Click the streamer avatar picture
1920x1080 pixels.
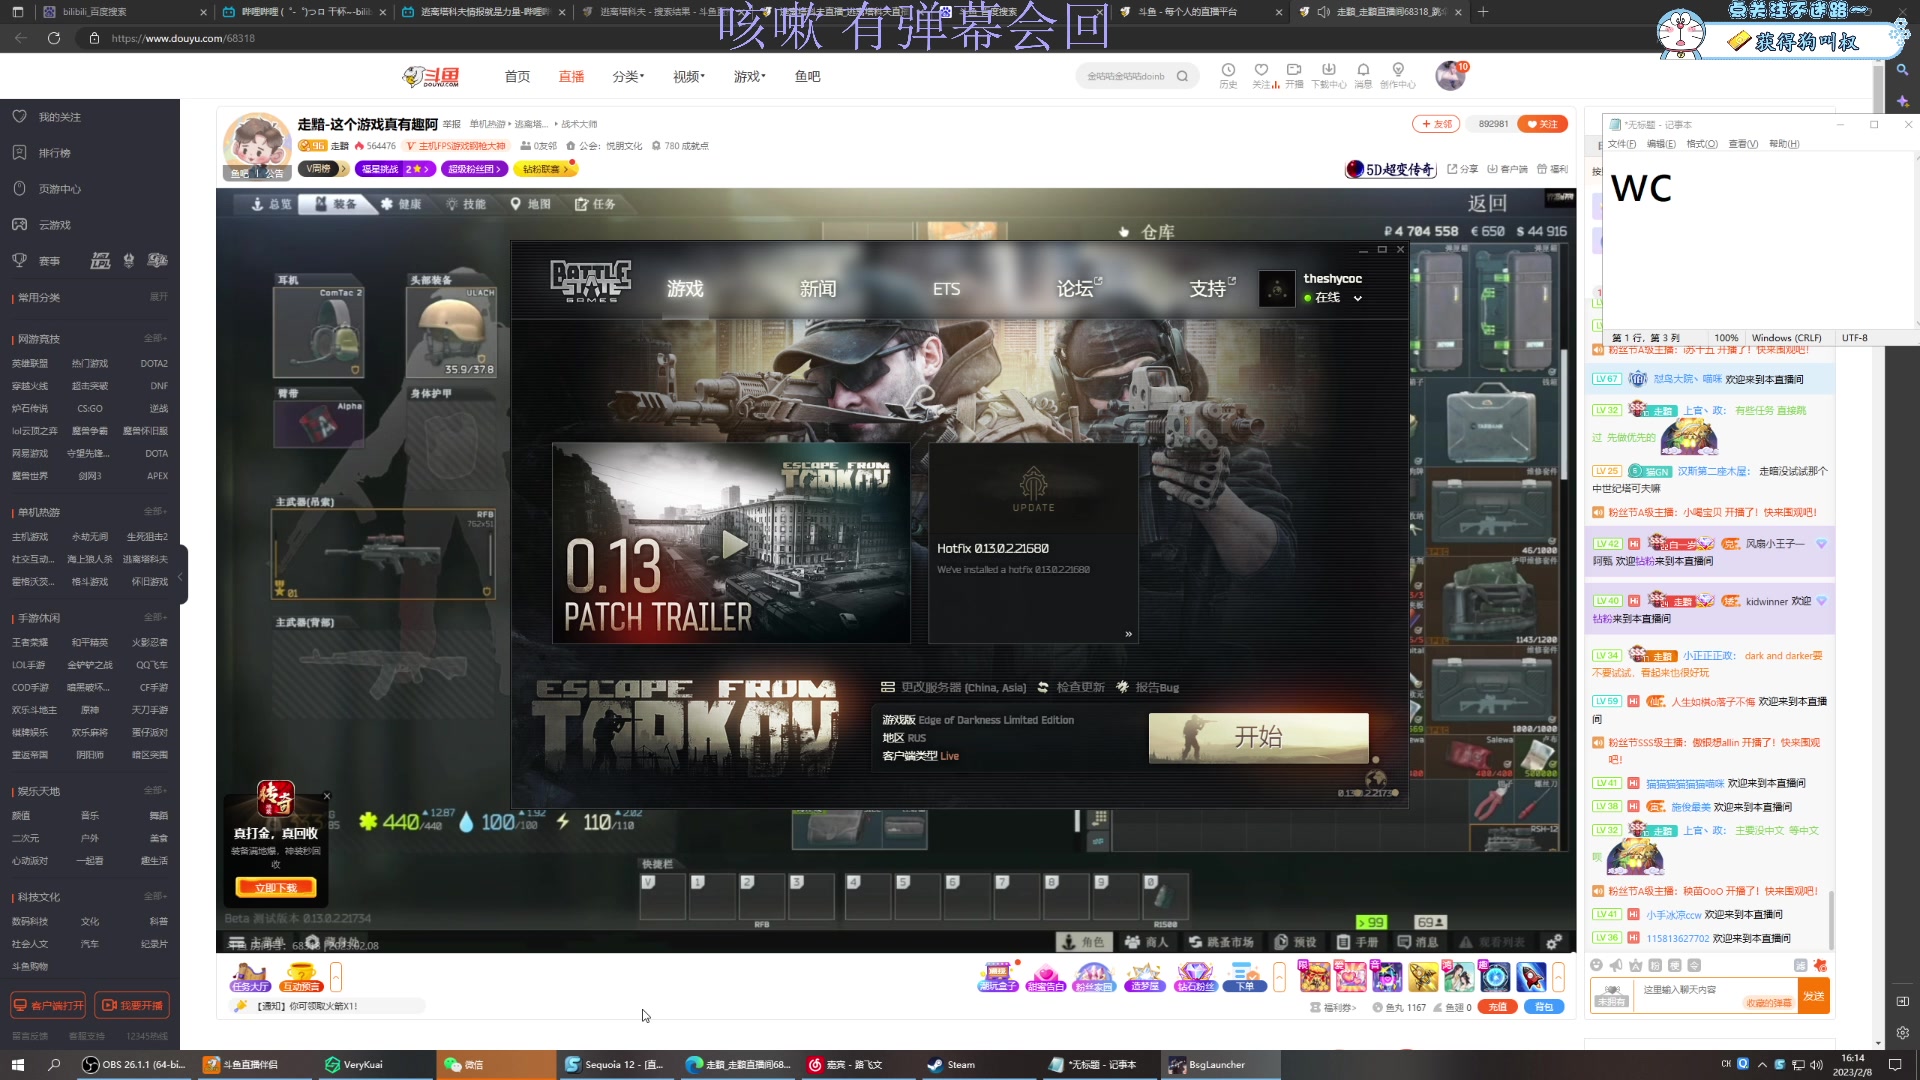coord(256,145)
